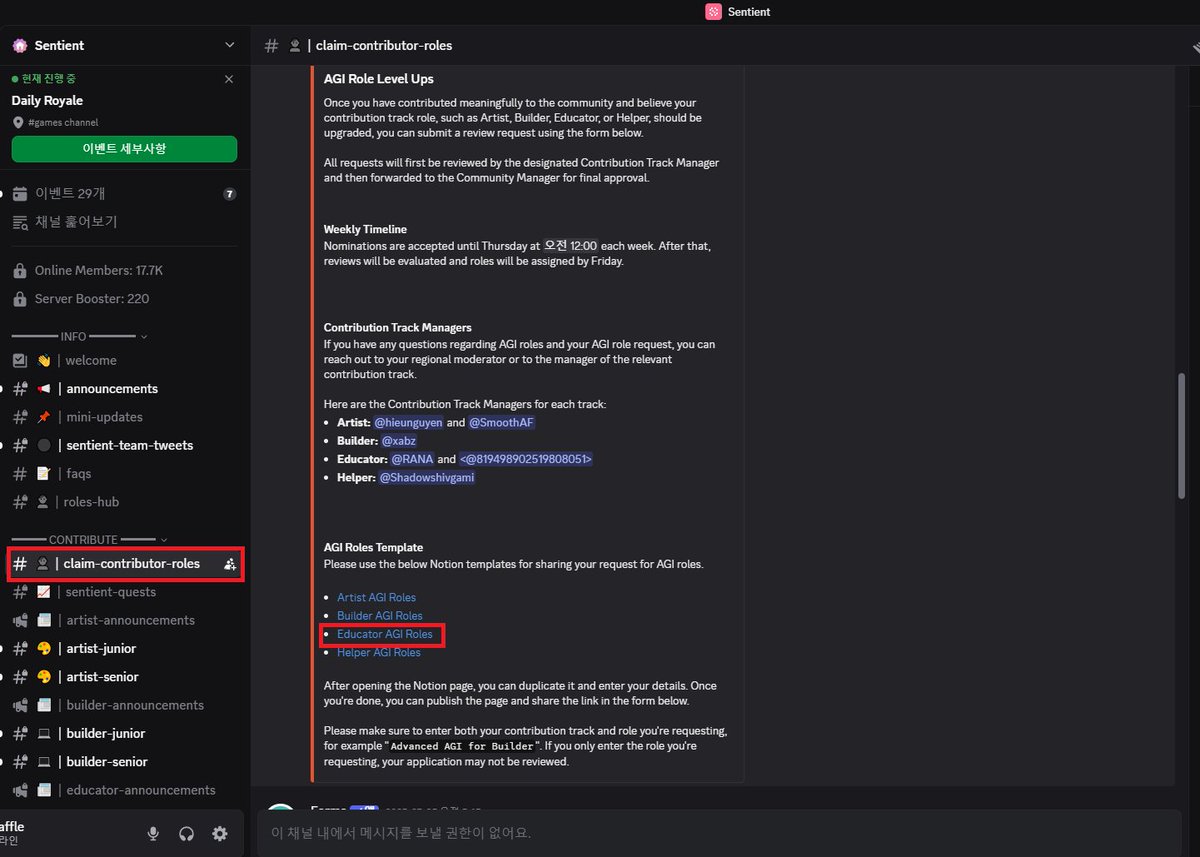Mute the microphone in the user panel

pyautogui.click(x=153, y=833)
